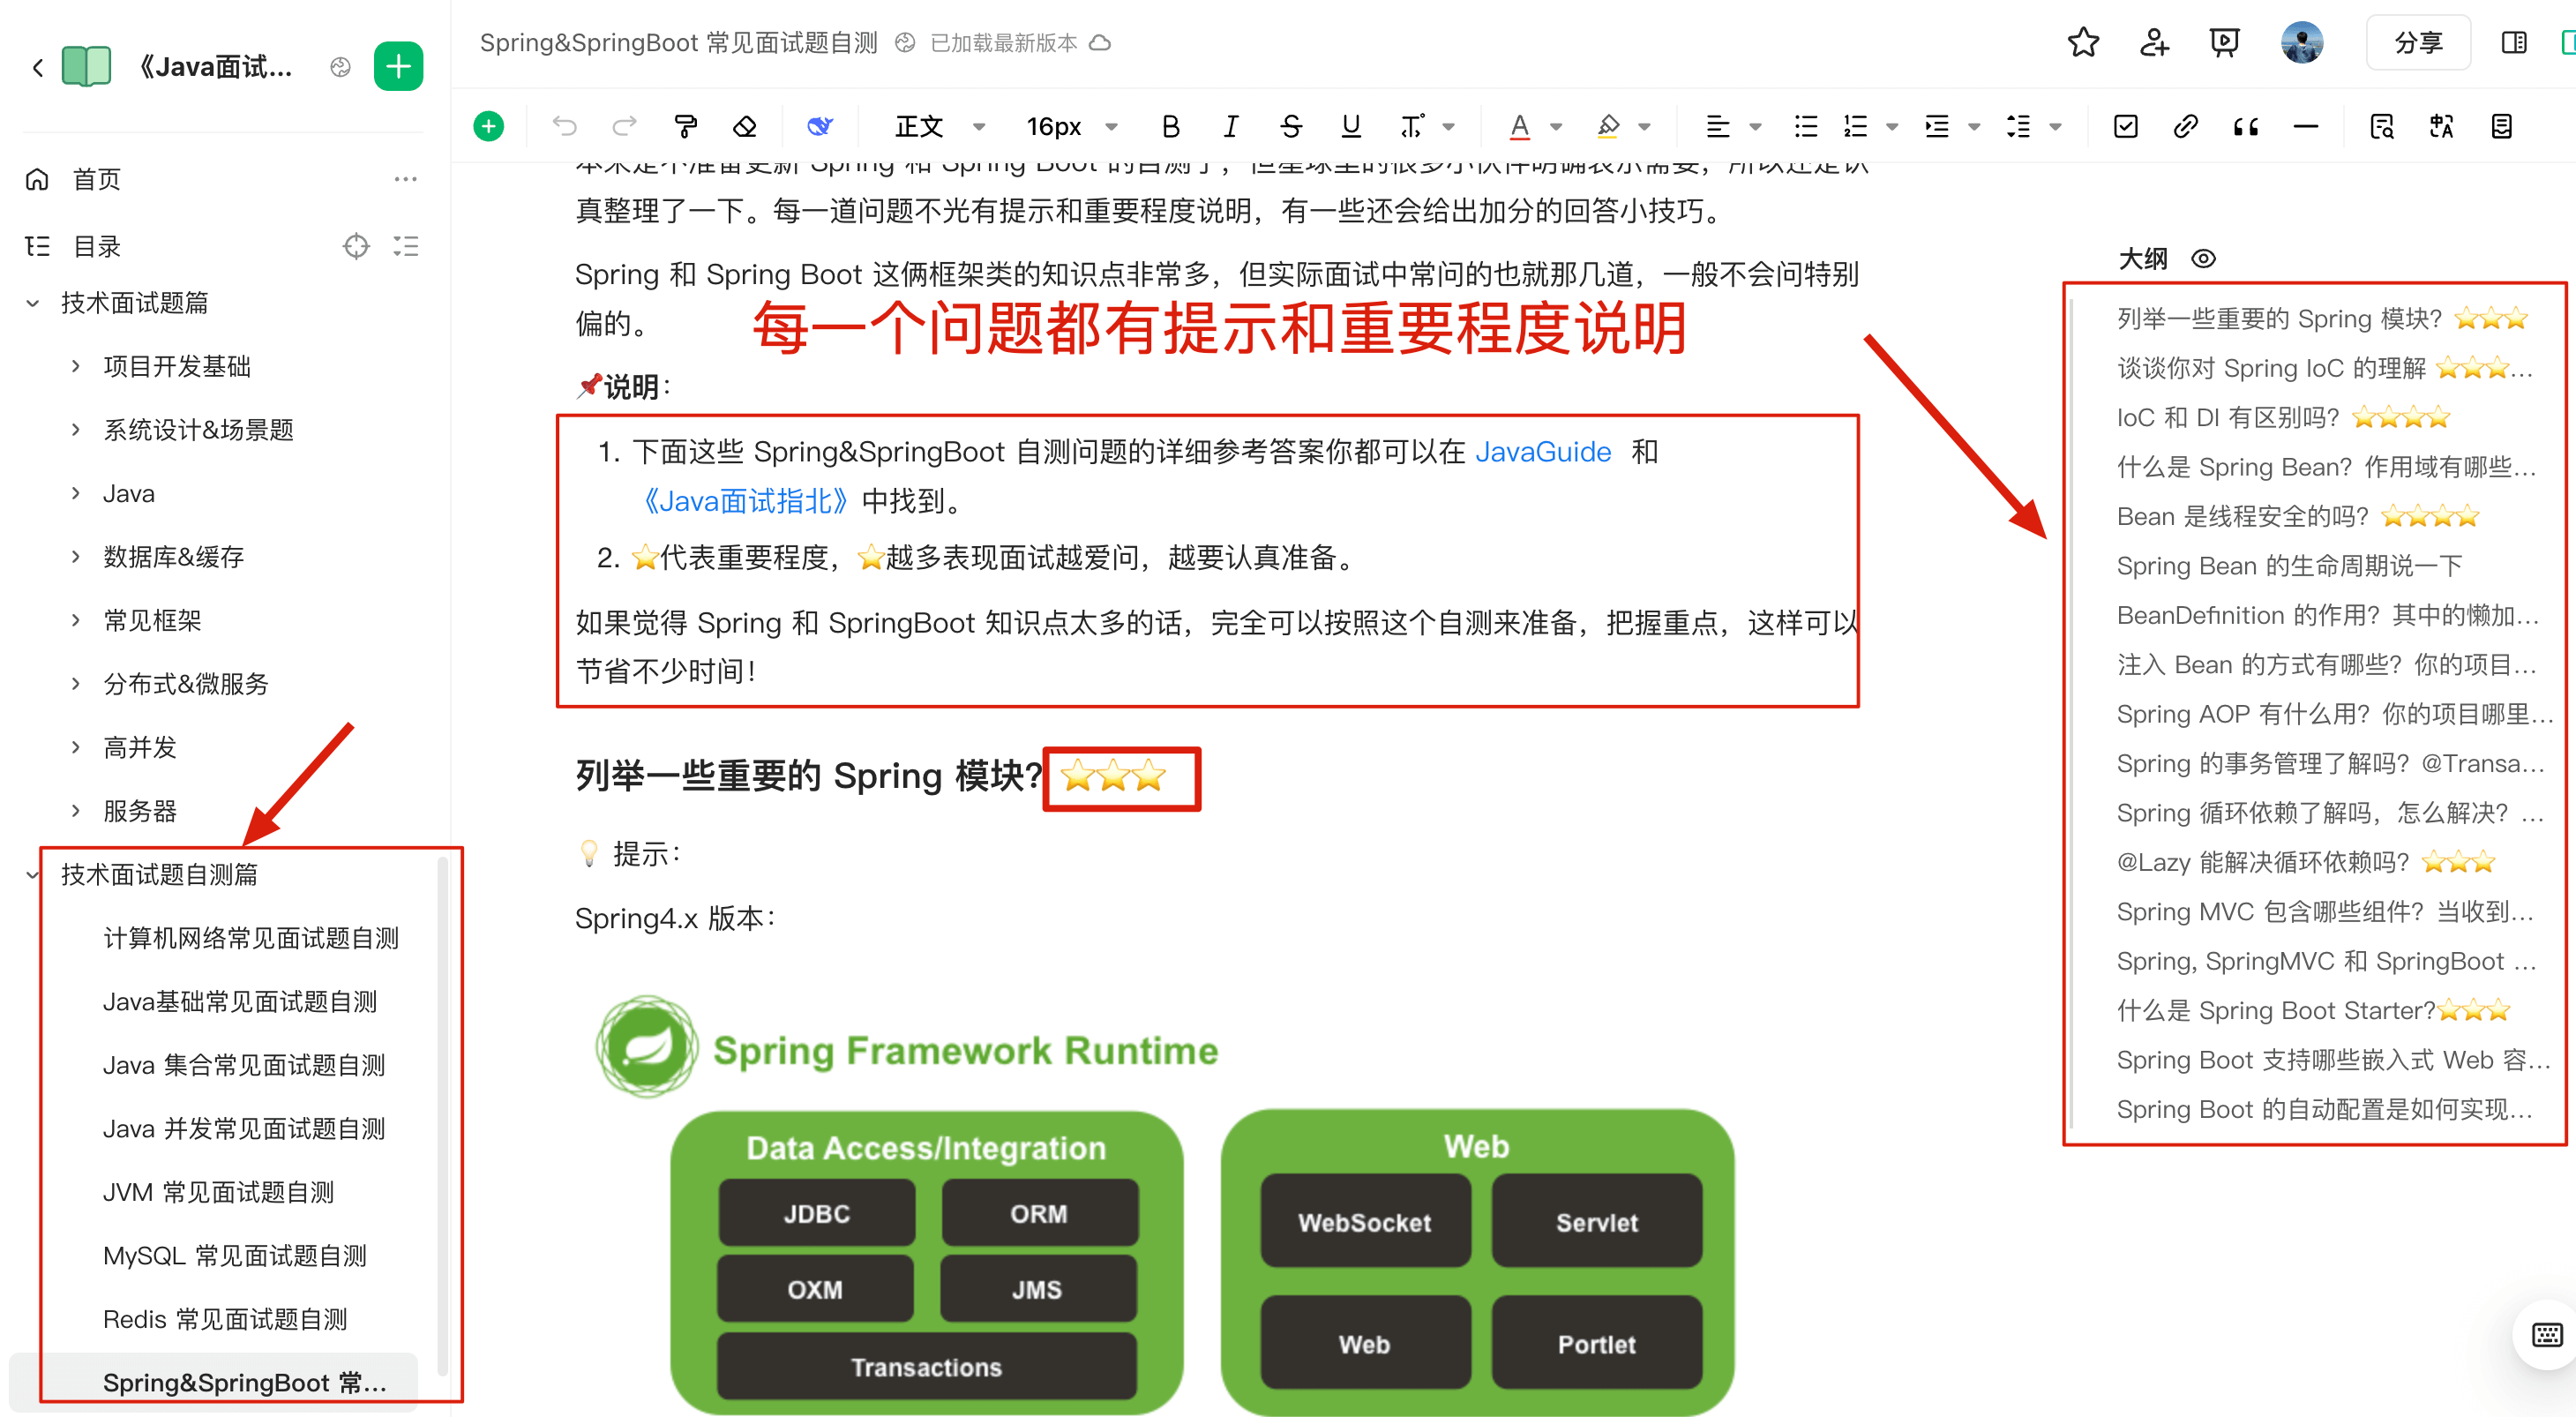2576x1417 pixels.
Task: Open Redis 常见面试题自测 document
Action: (x=225, y=1318)
